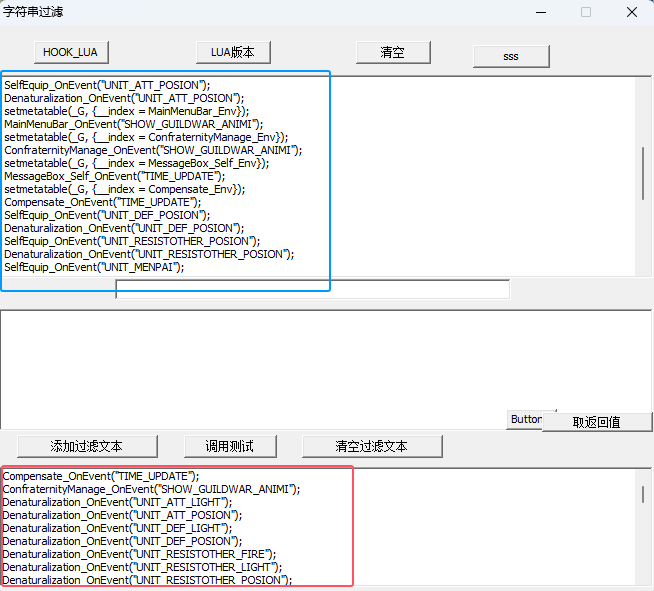Close the 字符串过滤 window
Image resolution: width=654 pixels, height=591 pixels.
tap(631, 12)
